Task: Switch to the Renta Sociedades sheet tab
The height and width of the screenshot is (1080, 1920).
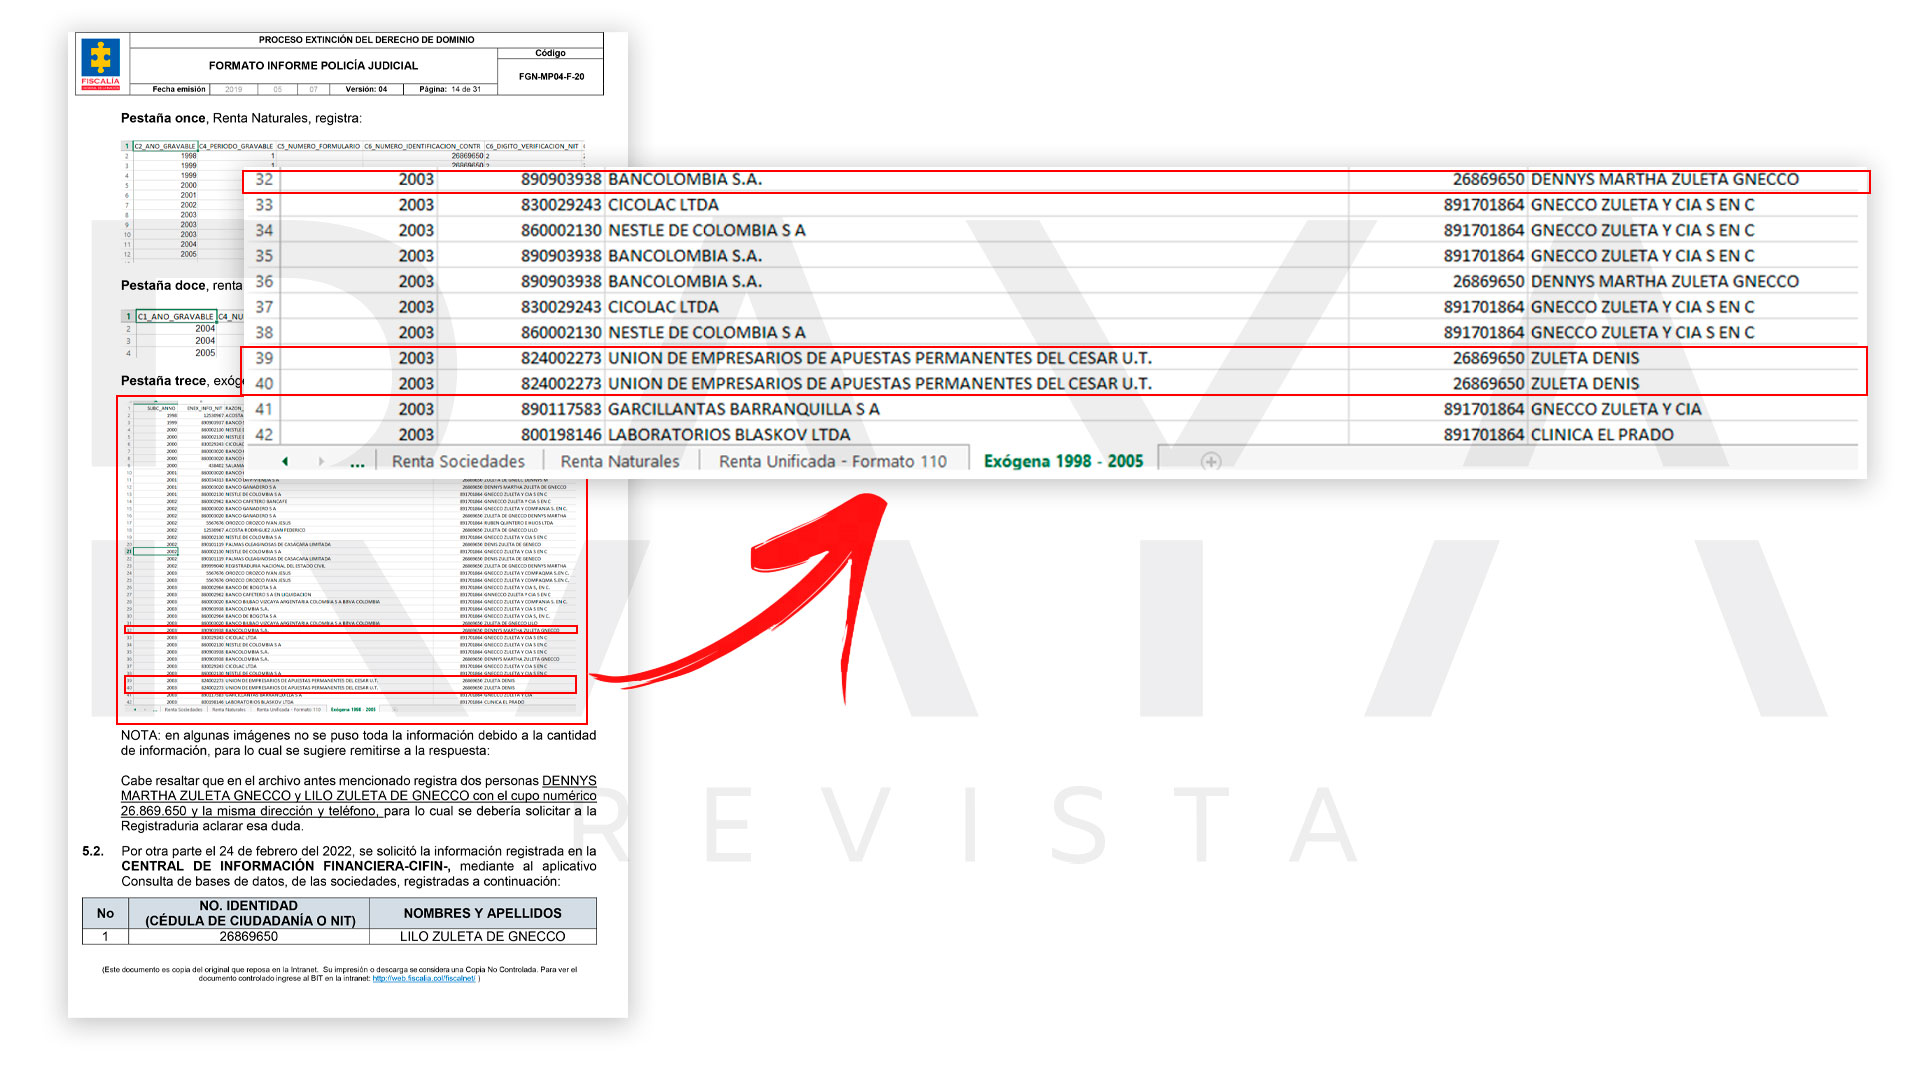Action: click(x=458, y=461)
